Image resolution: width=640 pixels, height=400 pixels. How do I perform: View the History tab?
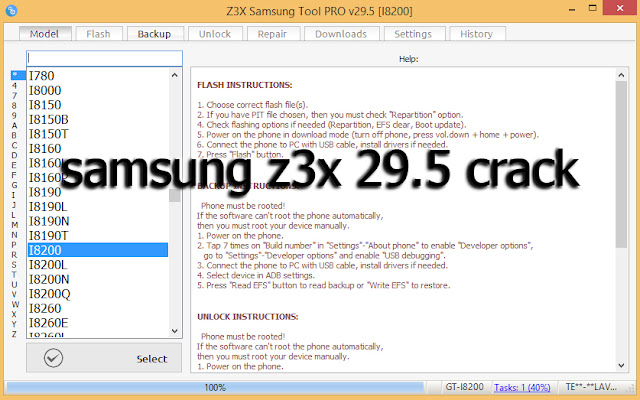[x=476, y=34]
